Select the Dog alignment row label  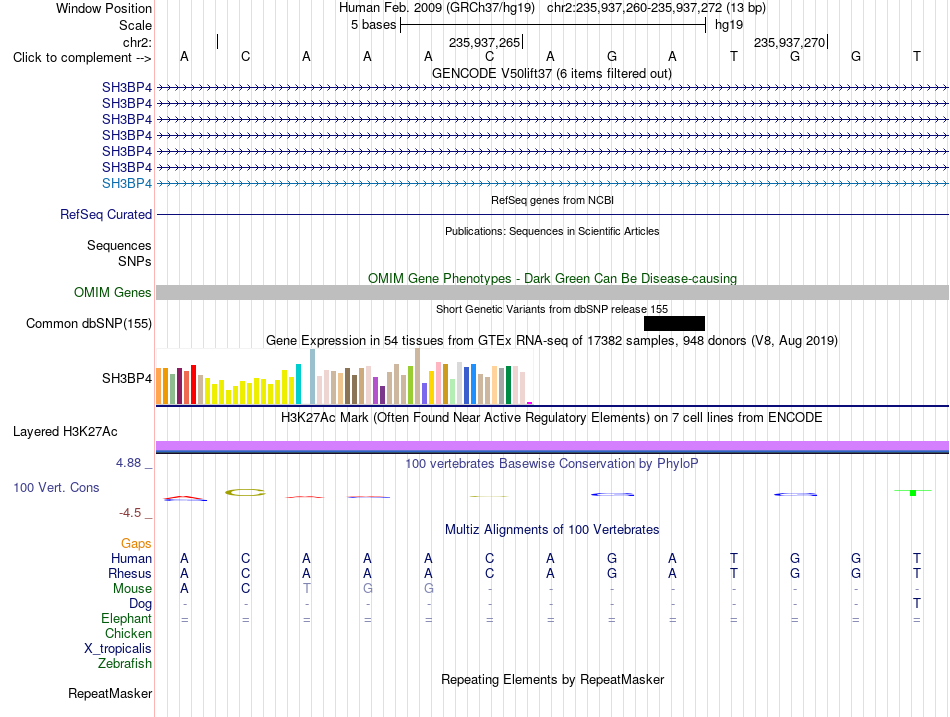(140, 604)
